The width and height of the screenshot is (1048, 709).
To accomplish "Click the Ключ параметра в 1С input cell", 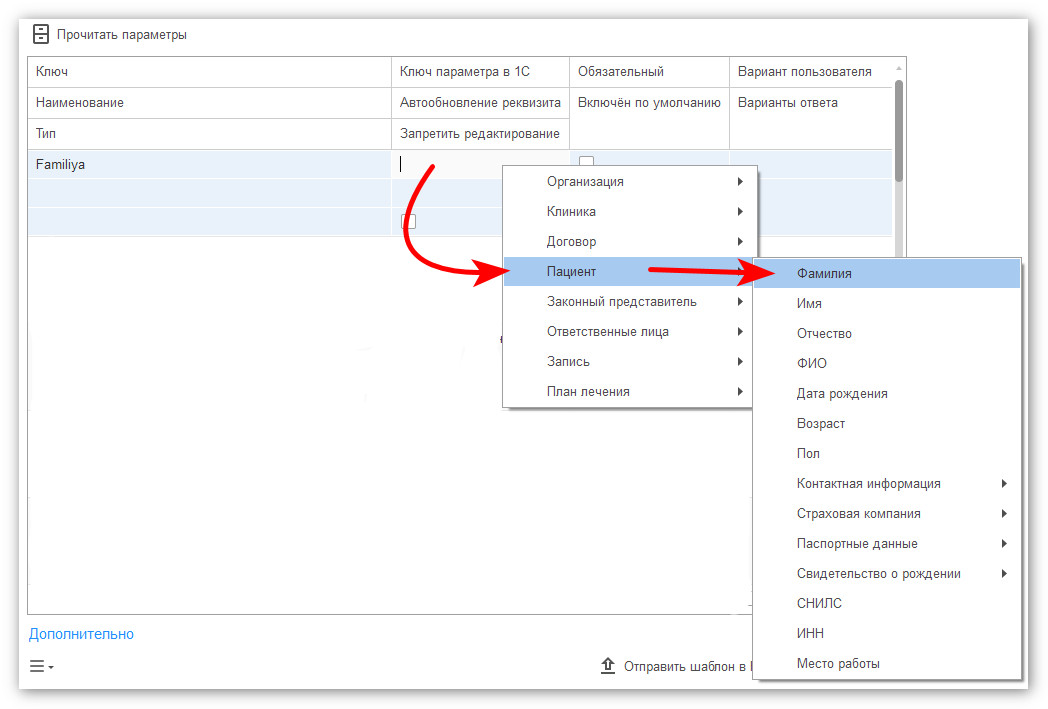I will (x=480, y=164).
